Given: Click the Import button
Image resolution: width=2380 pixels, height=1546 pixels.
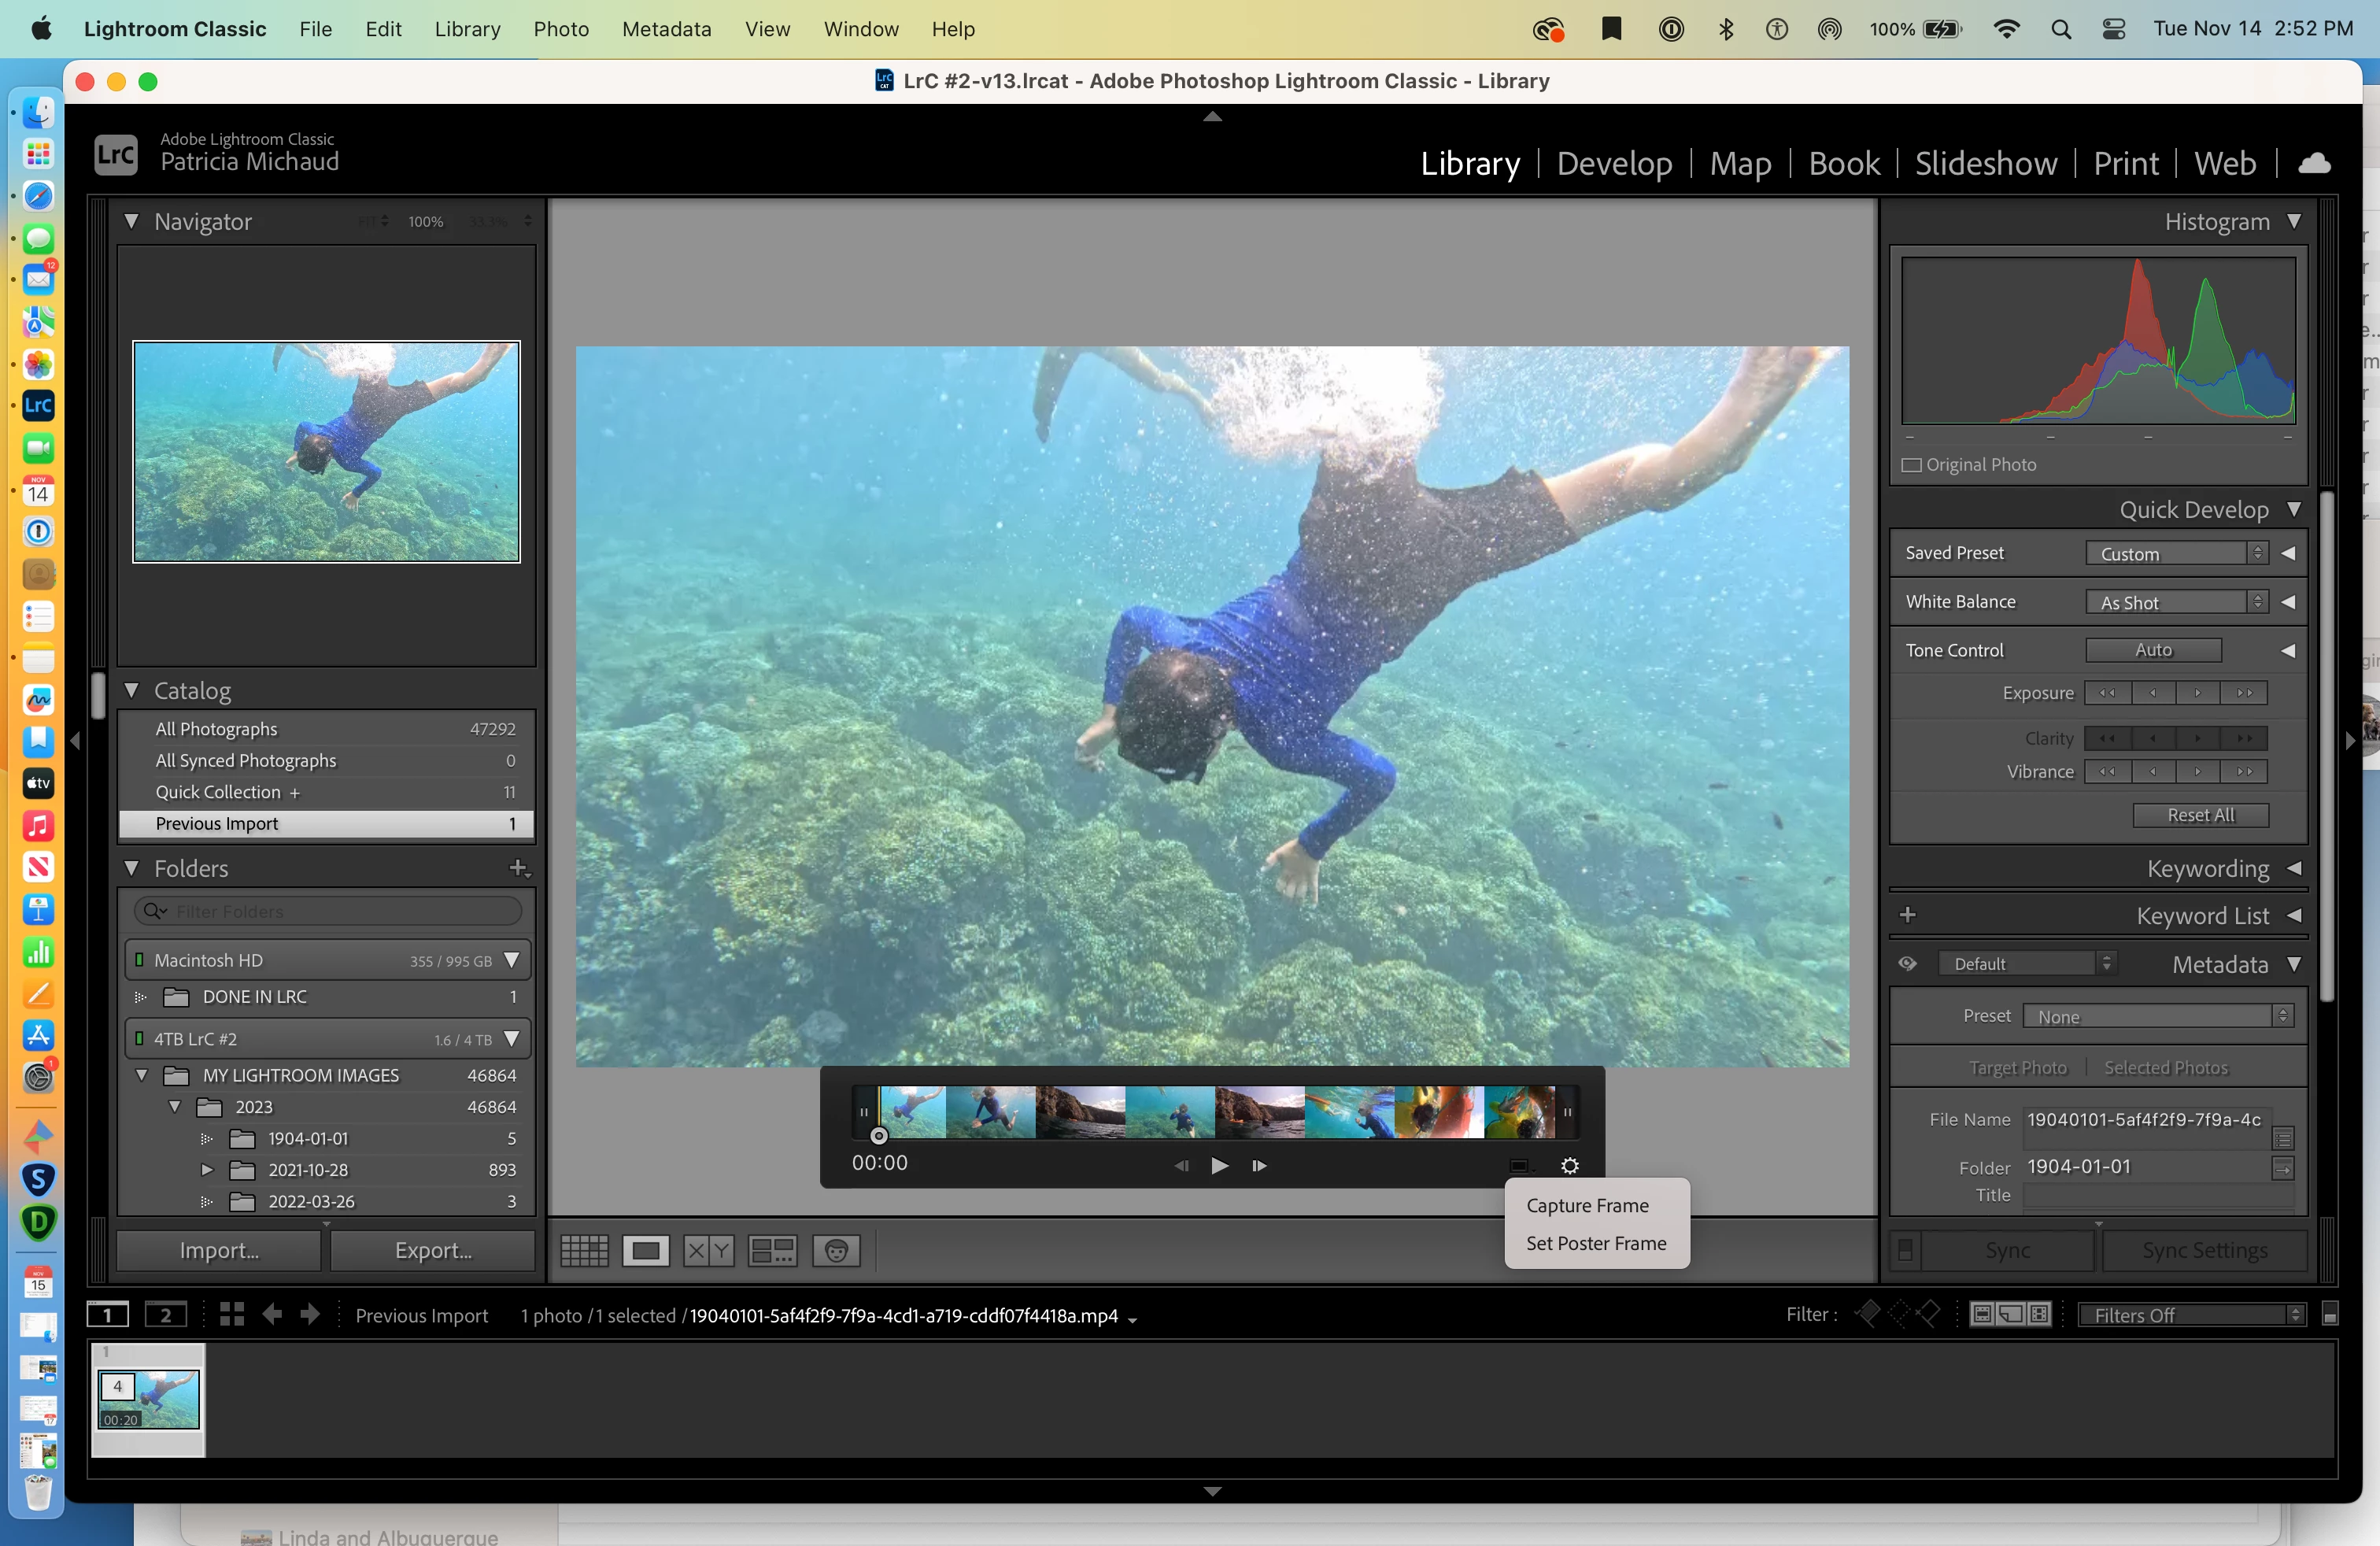Looking at the screenshot, I should pyautogui.click(x=219, y=1250).
